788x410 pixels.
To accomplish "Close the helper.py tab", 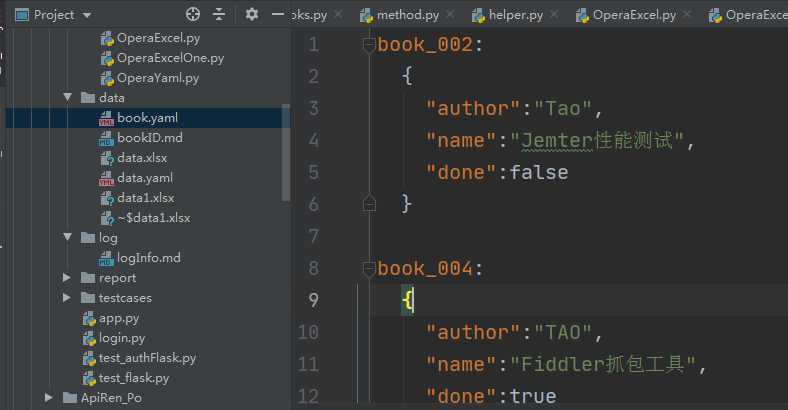I will [x=554, y=15].
